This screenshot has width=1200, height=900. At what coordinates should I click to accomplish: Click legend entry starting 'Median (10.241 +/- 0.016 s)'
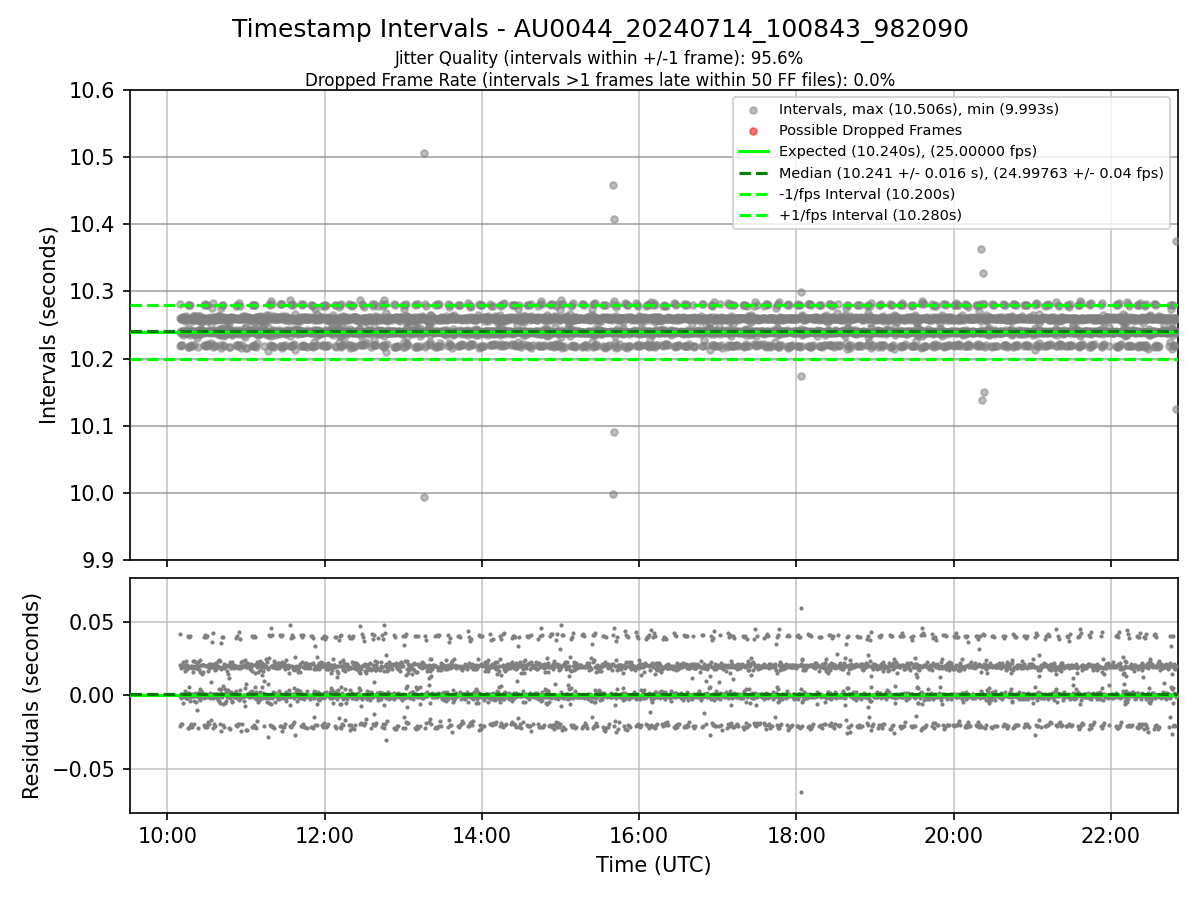[x=971, y=172]
